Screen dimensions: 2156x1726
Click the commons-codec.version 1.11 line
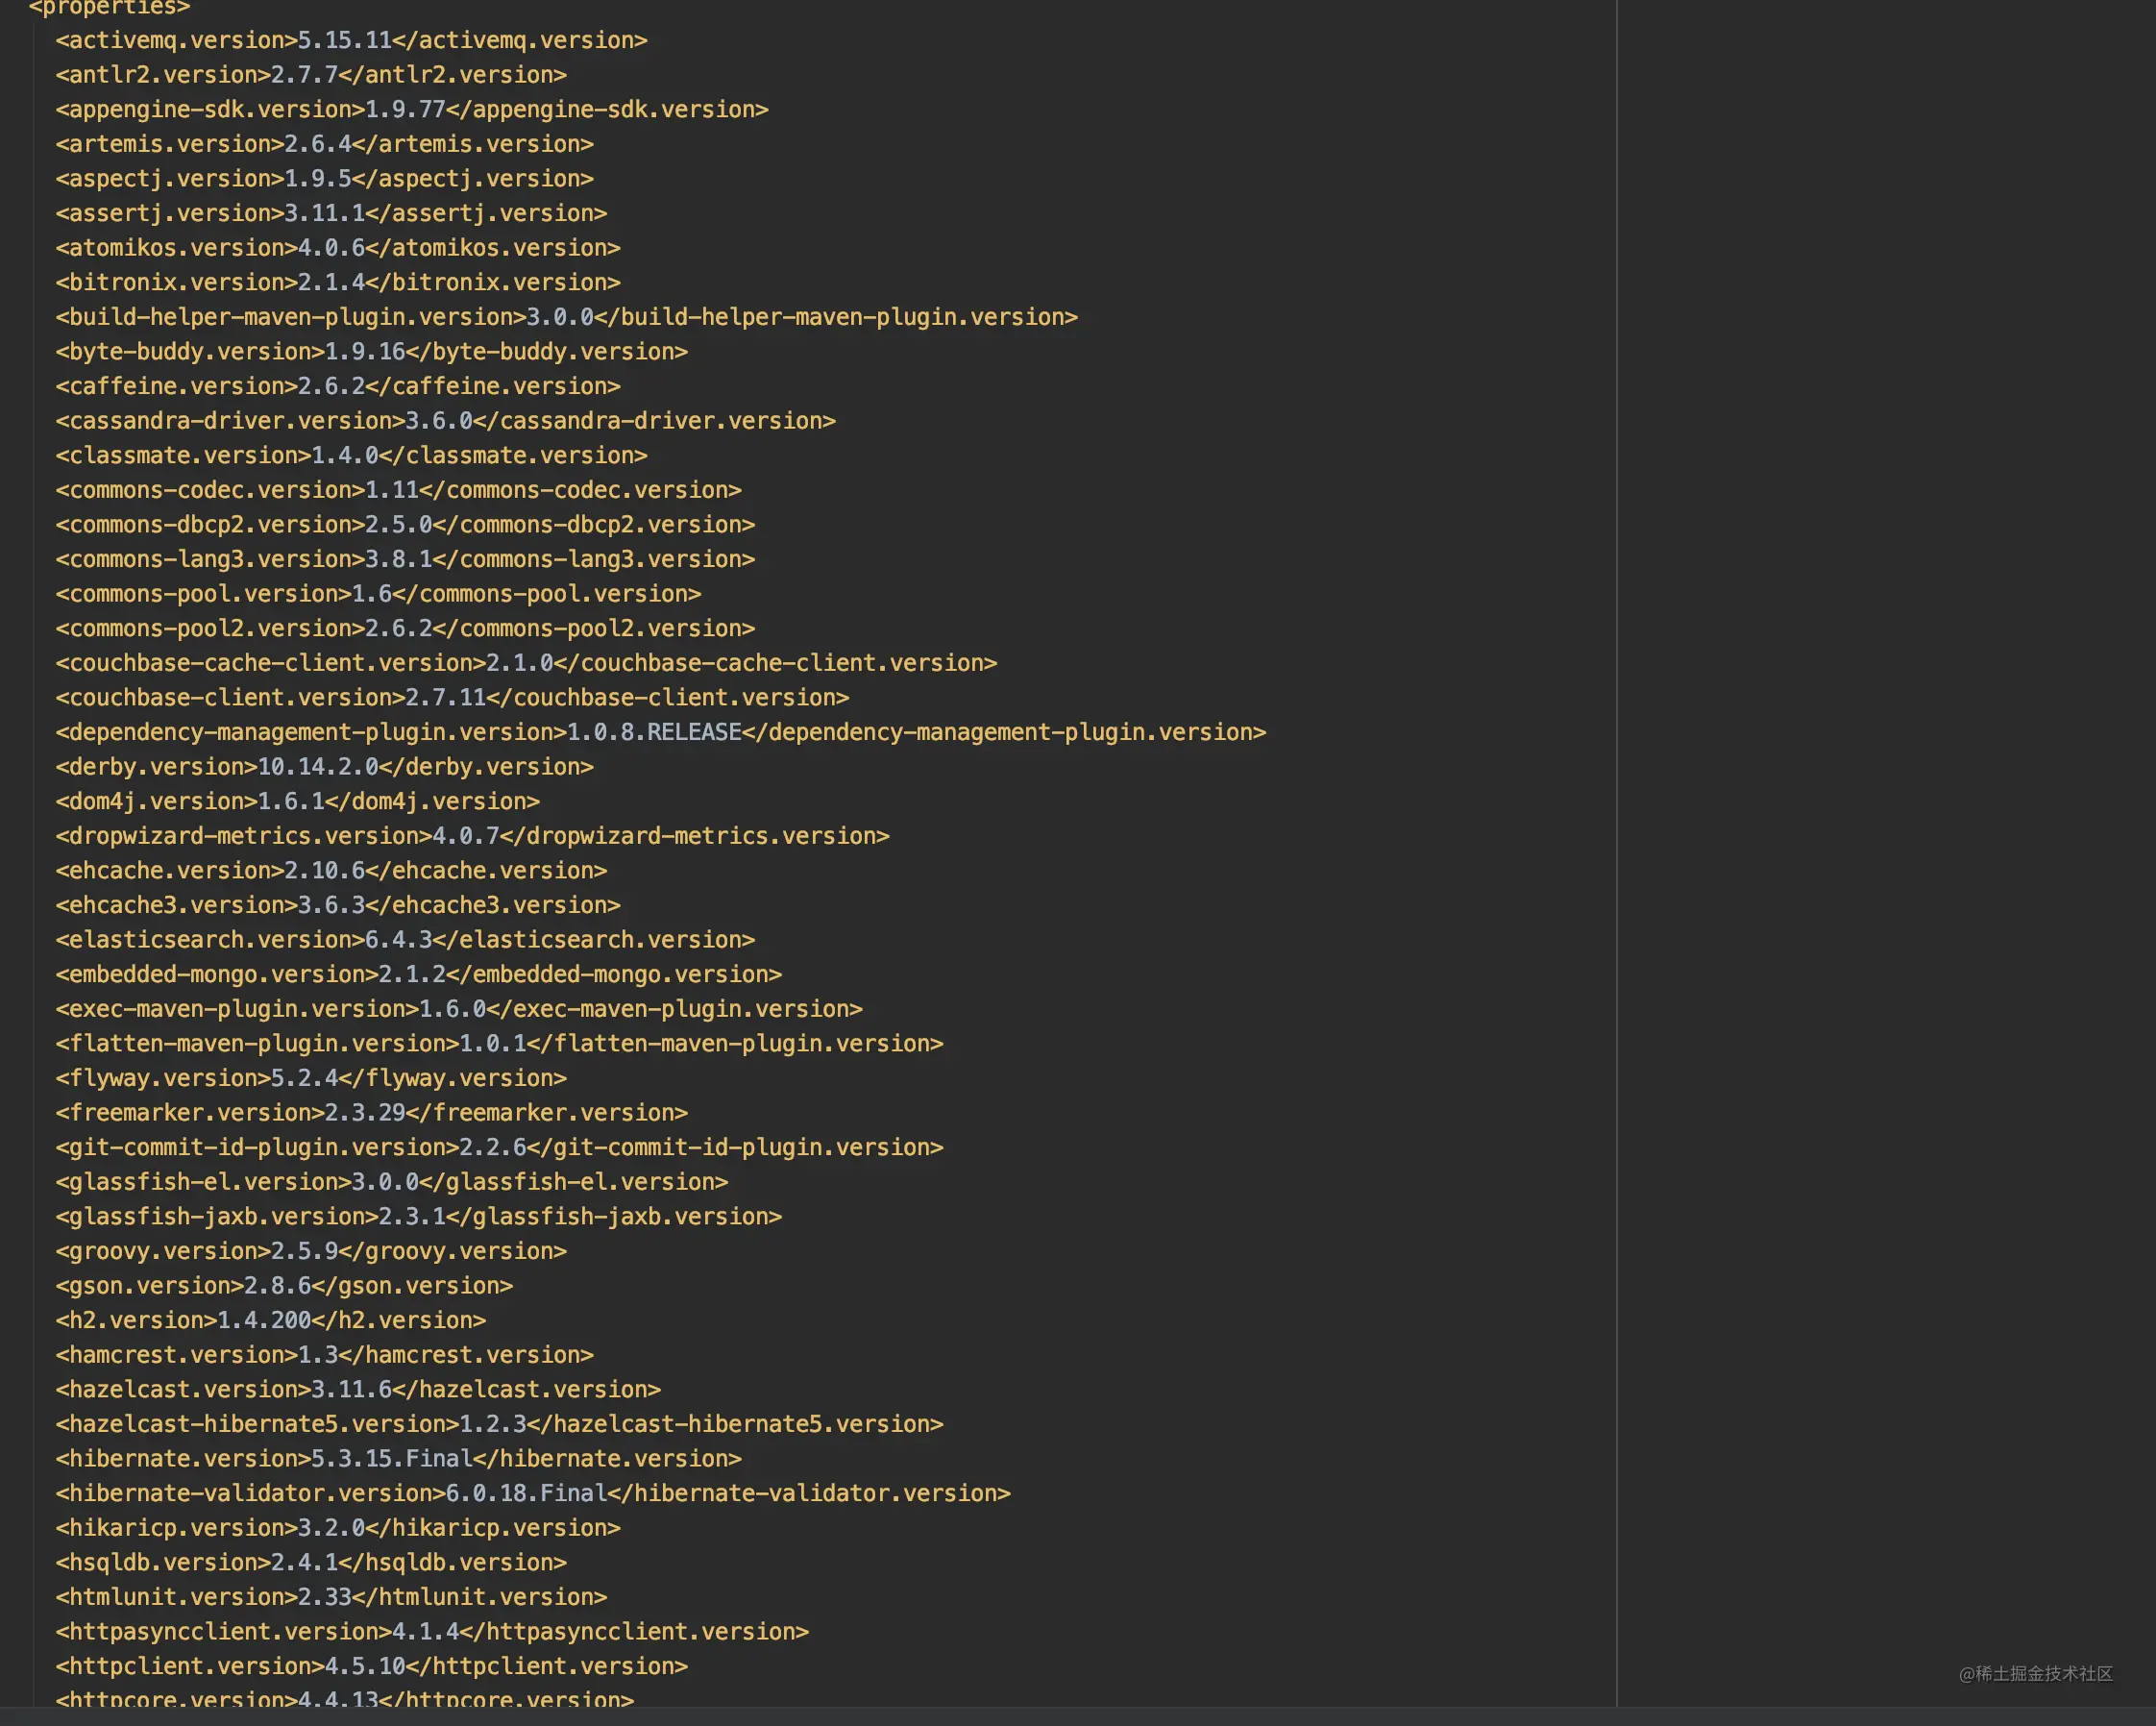pos(398,490)
